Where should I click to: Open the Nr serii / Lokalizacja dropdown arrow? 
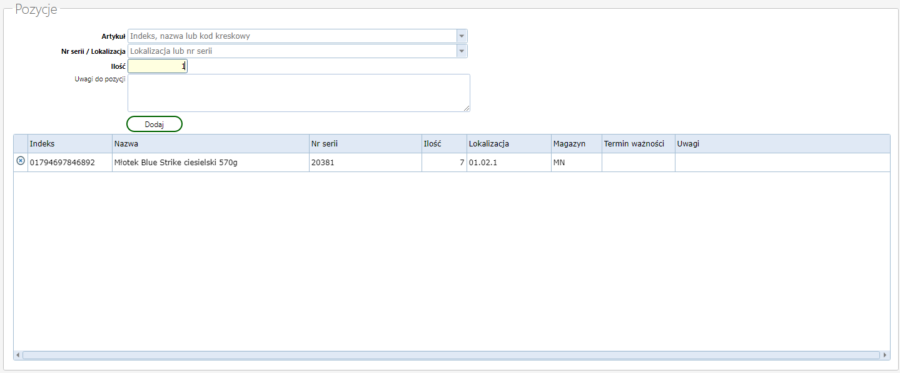pos(461,51)
